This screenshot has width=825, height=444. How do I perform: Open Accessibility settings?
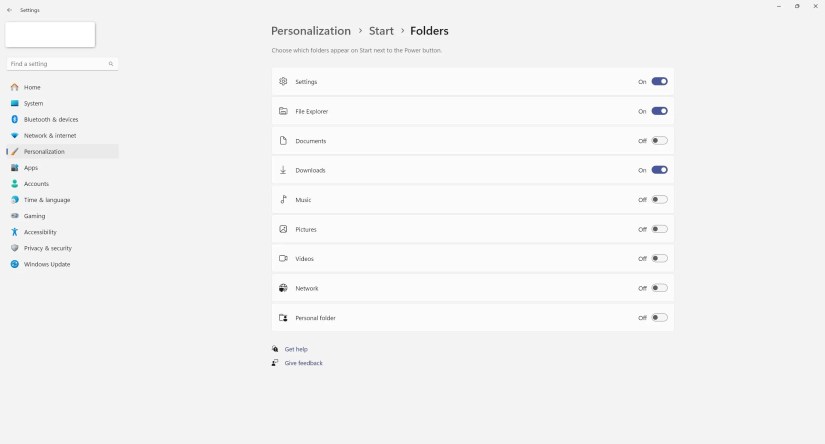tap(40, 232)
